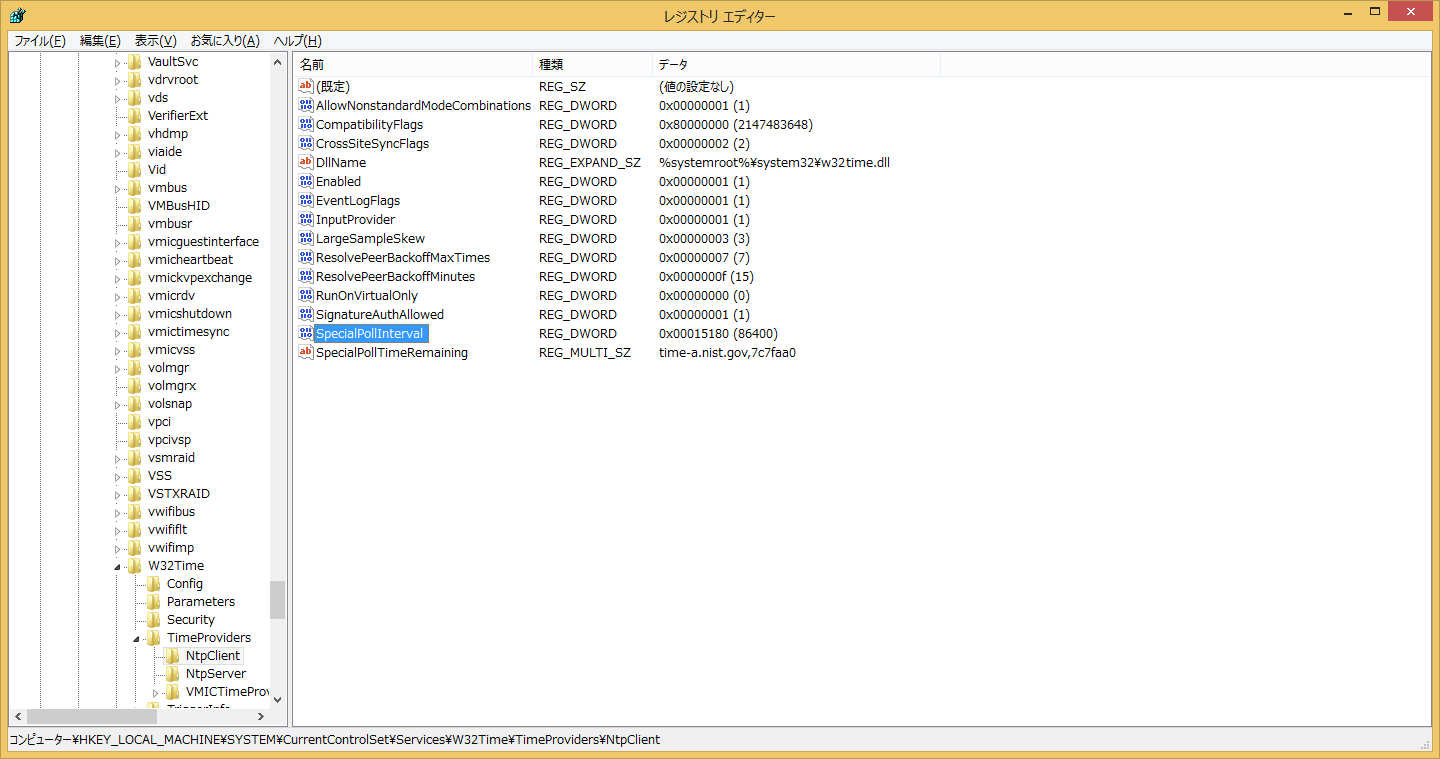
Task: Select the VMBusHID key in the tree
Action: [179, 206]
